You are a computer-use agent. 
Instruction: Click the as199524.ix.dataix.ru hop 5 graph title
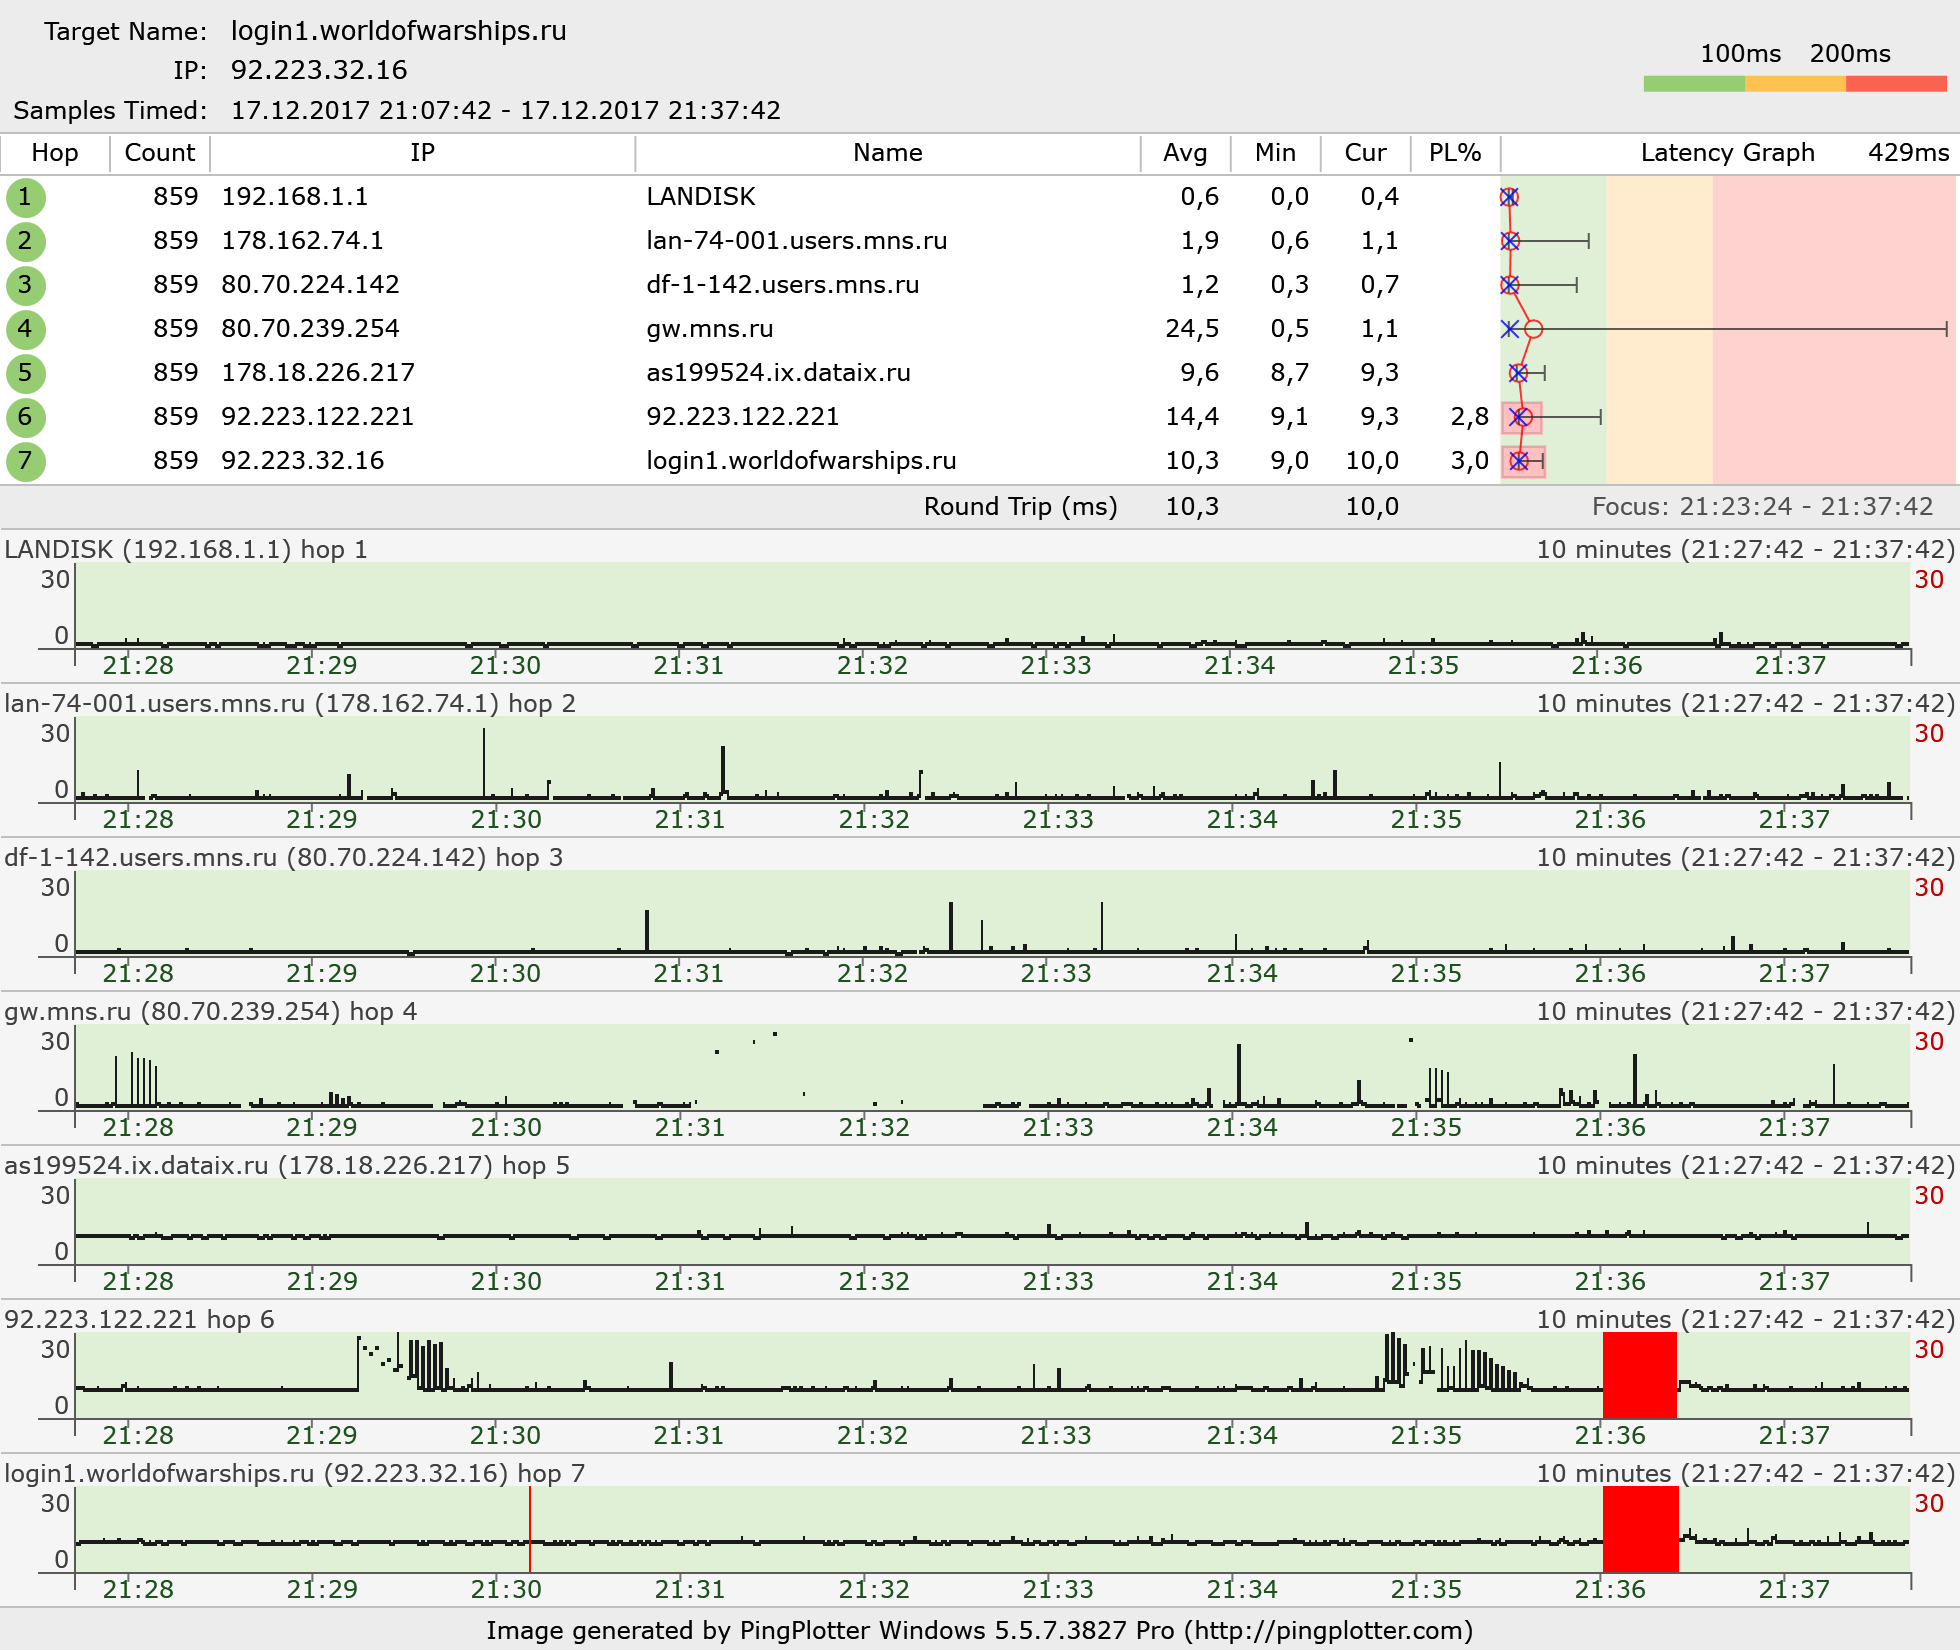pyautogui.click(x=287, y=1166)
